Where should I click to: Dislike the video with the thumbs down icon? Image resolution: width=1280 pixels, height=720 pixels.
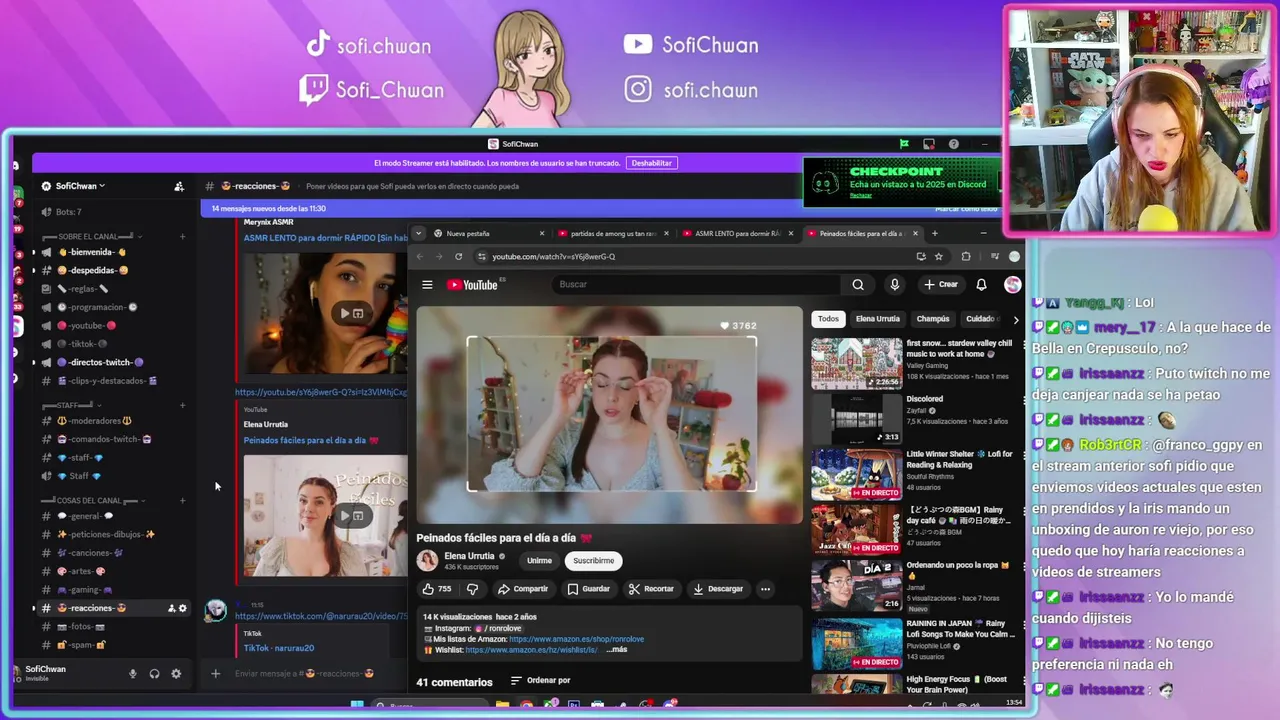pyautogui.click(x=473, y=589)
